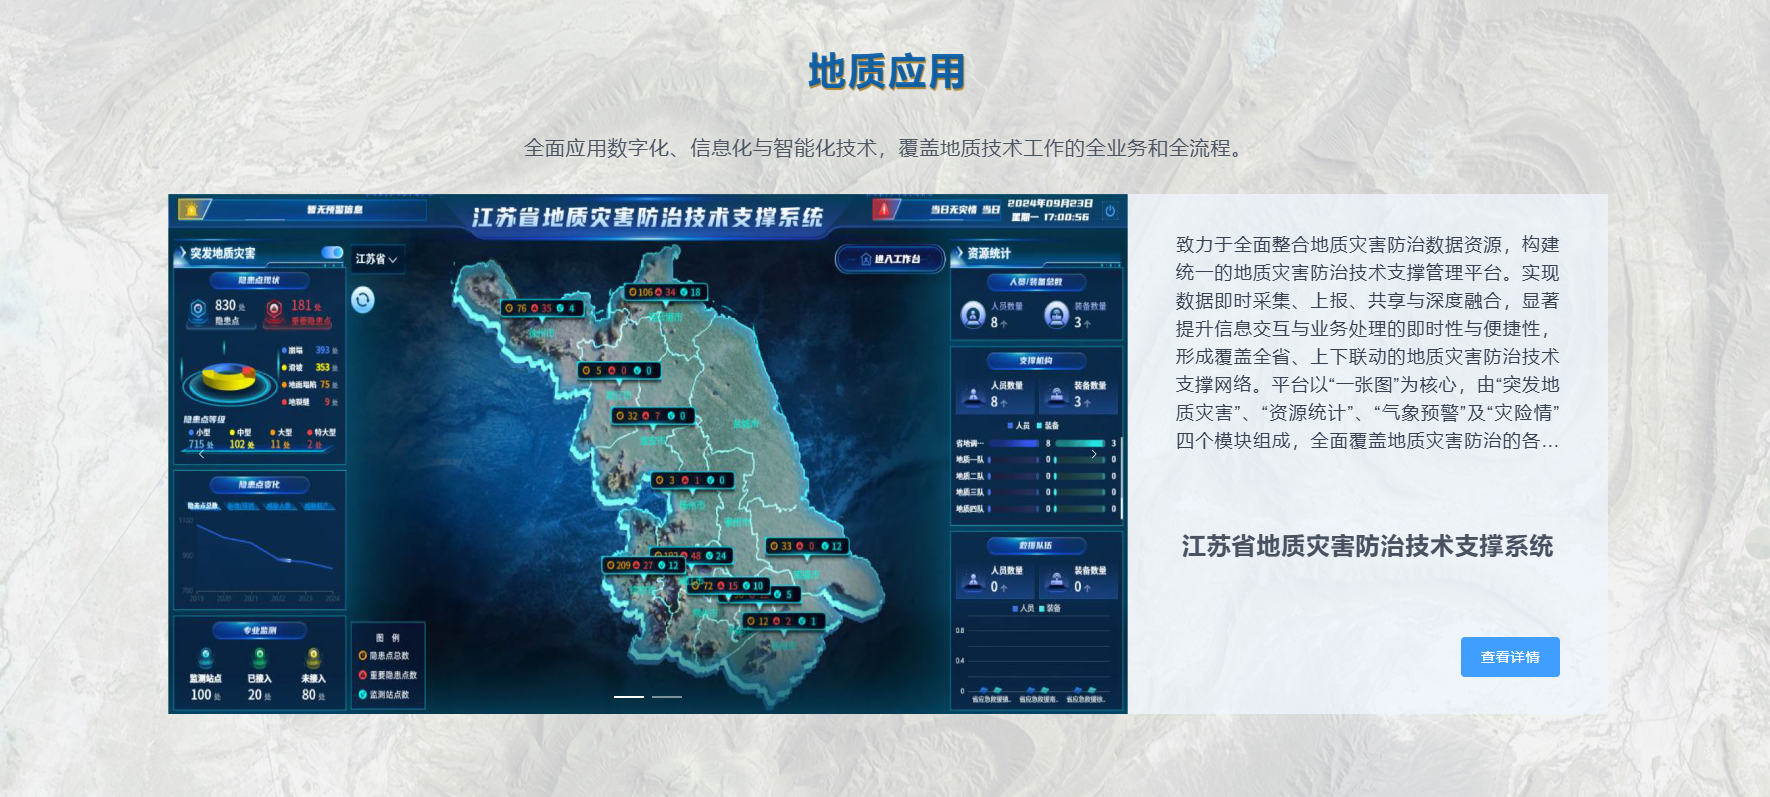Expand the 资源统计 section chevron
This screenshot has width=1770, height=797.
[959, 254]
